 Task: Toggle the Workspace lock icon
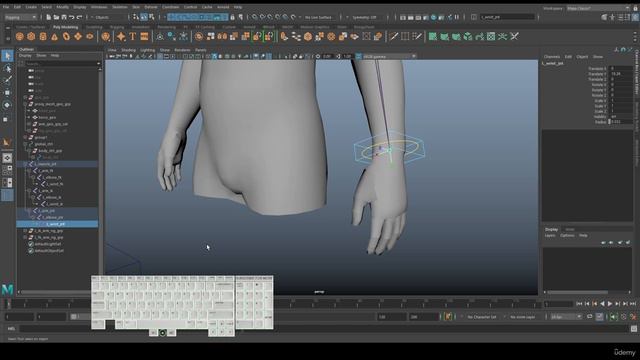coord(635,8)
